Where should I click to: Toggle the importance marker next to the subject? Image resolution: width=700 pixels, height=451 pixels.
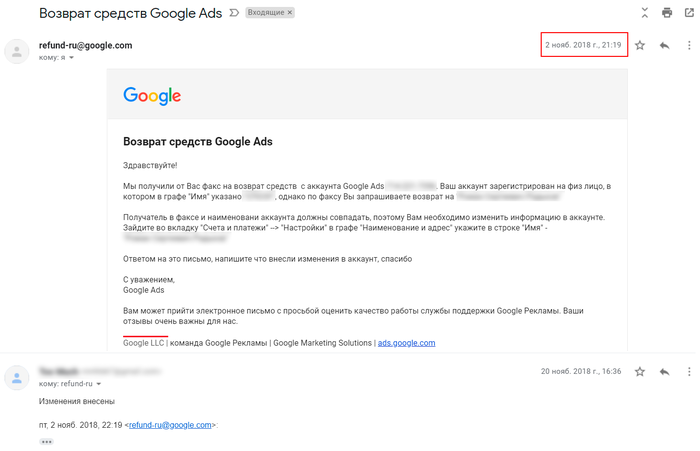point(234,13)
